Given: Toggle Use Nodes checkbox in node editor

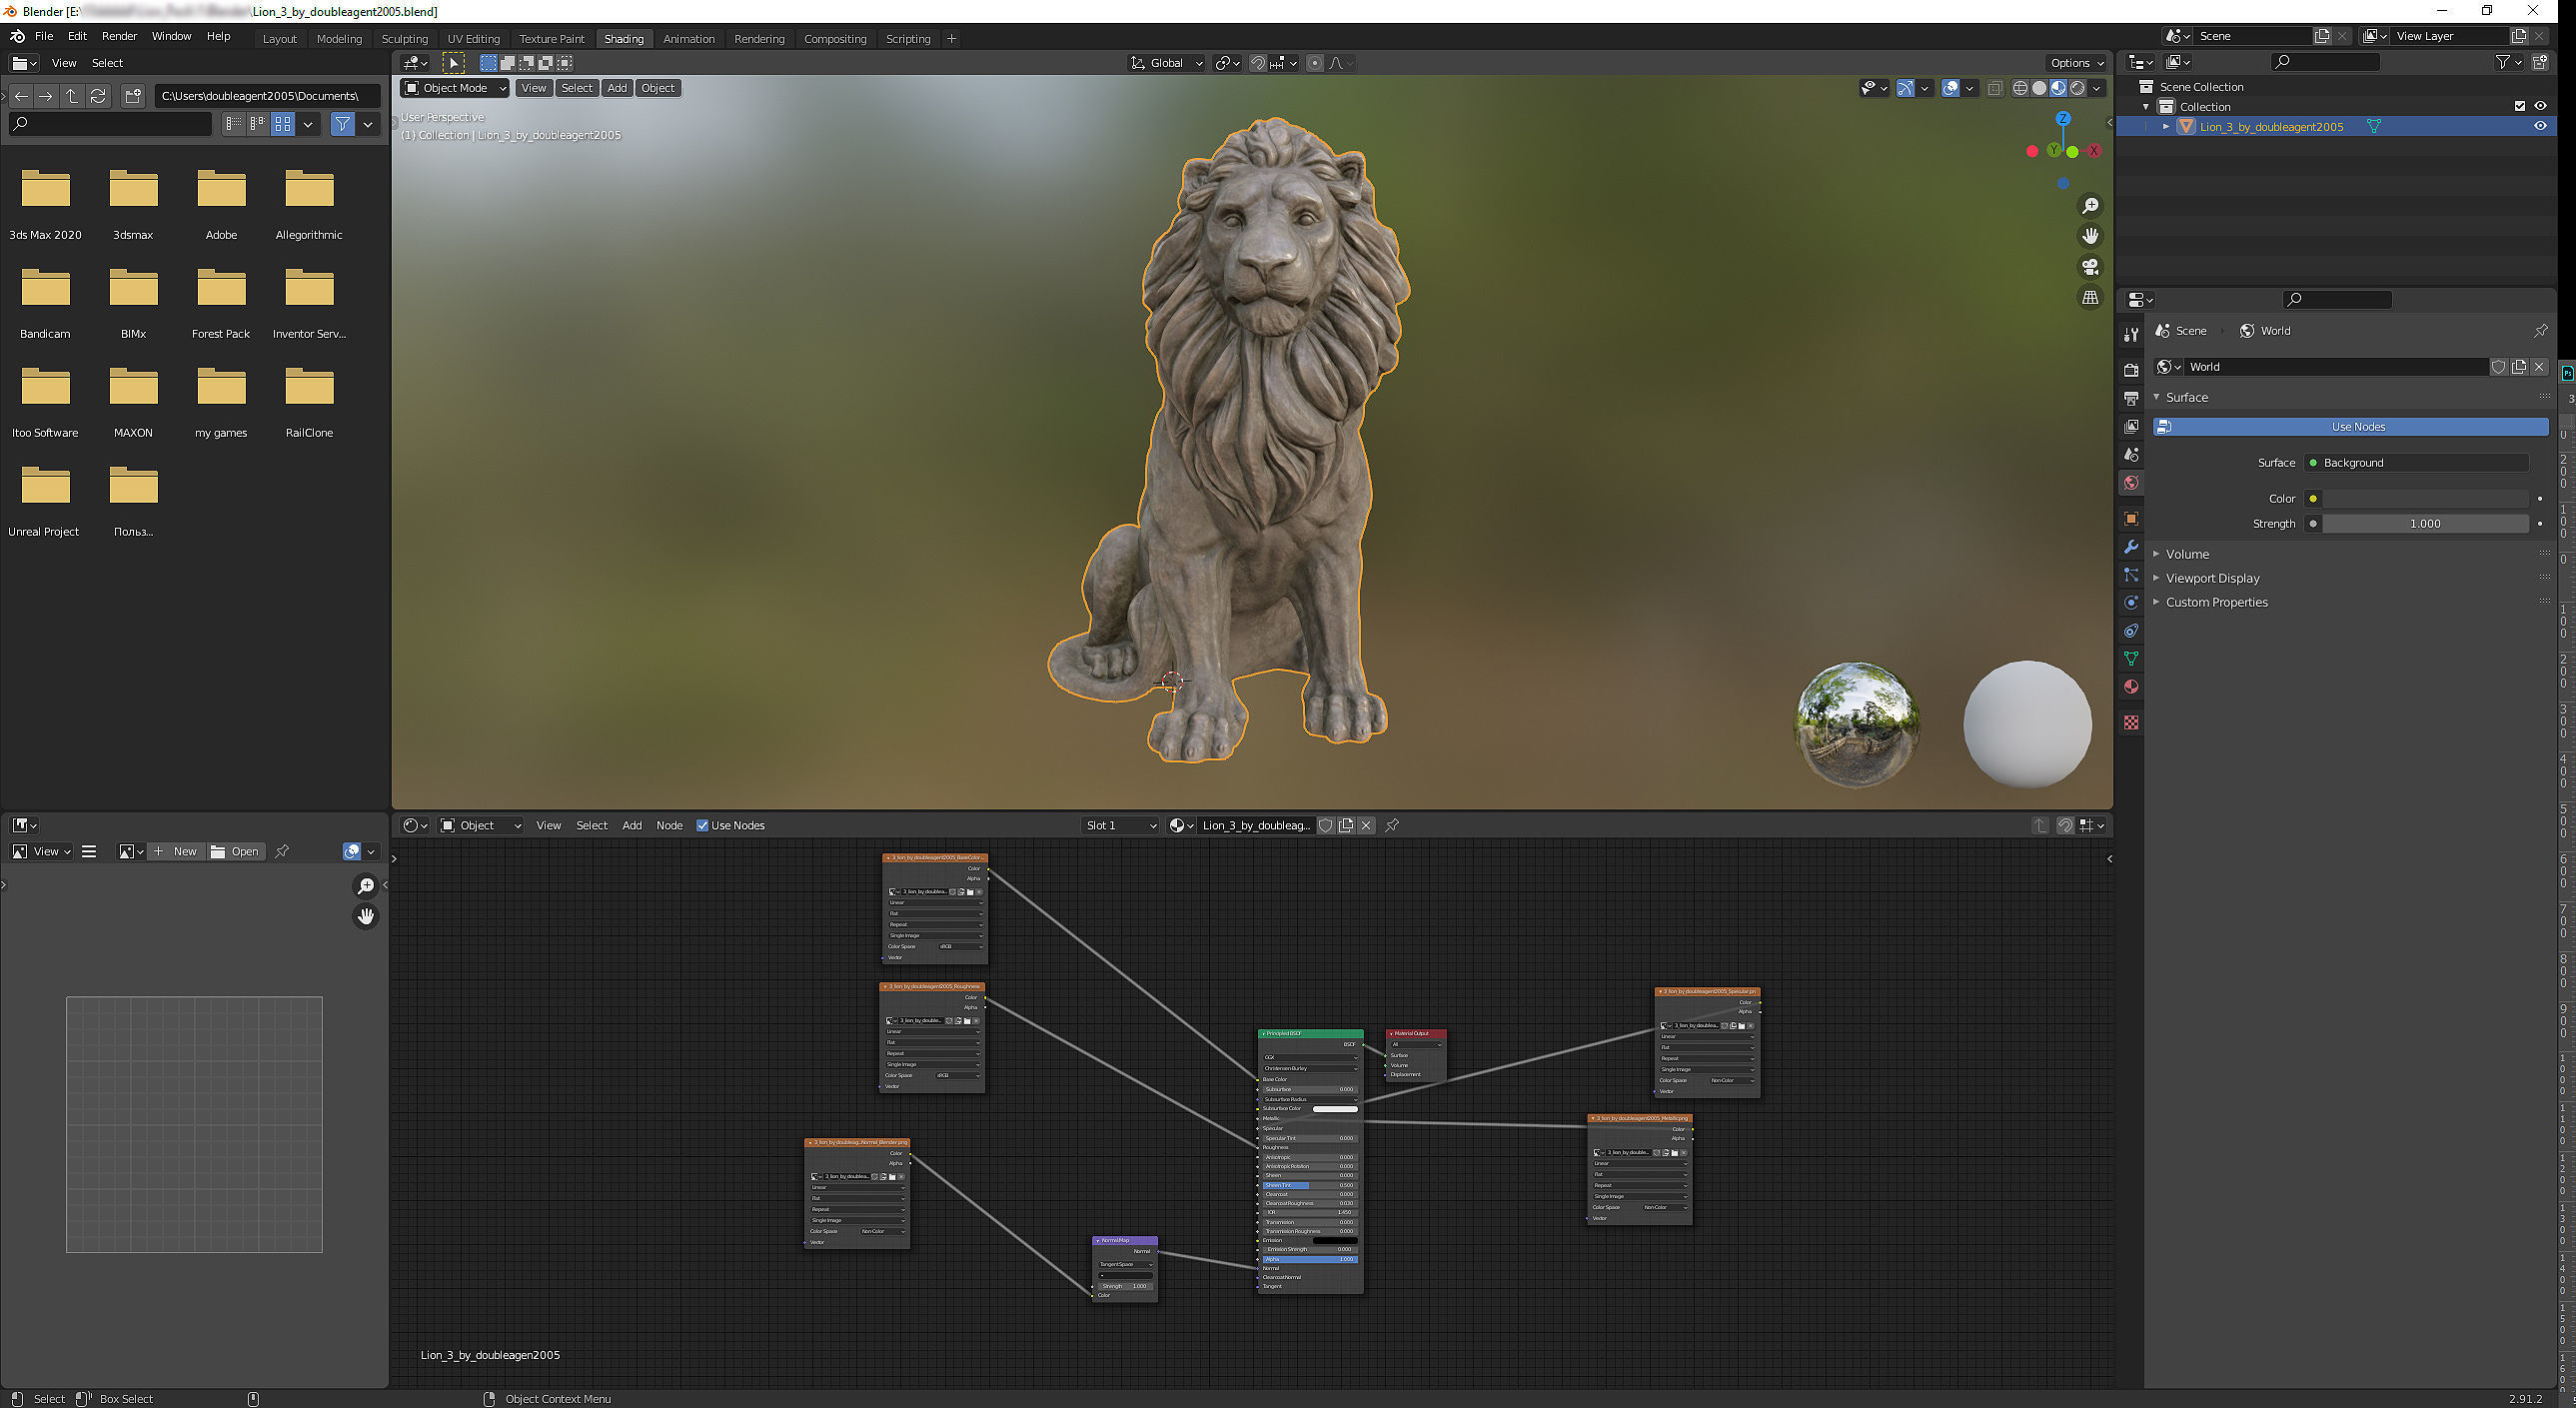Looking at the screenshot, I should (702, 826).
